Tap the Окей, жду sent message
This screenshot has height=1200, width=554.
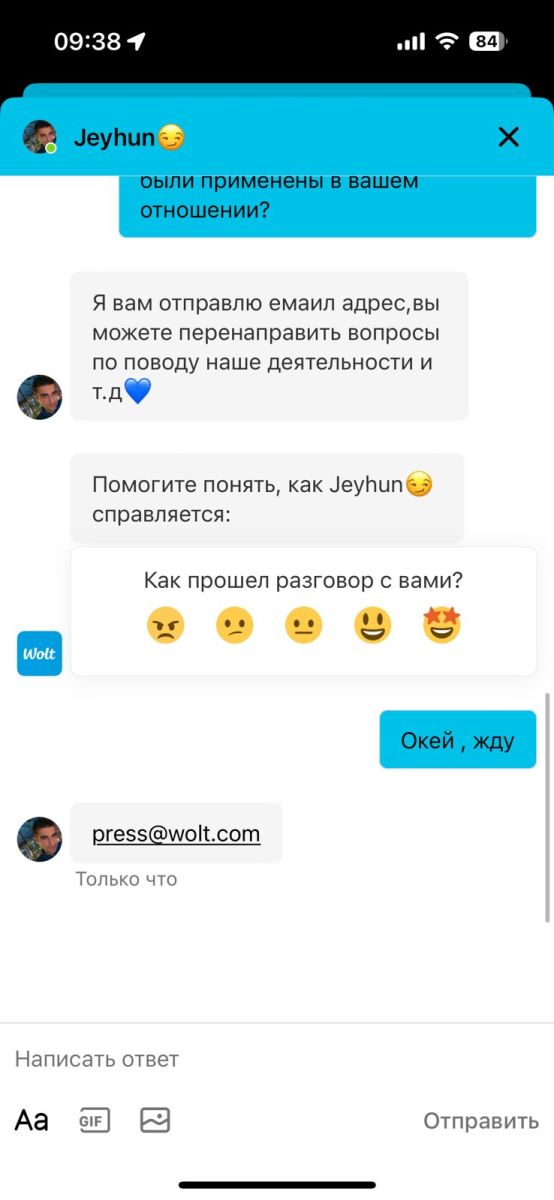(458, 740)
